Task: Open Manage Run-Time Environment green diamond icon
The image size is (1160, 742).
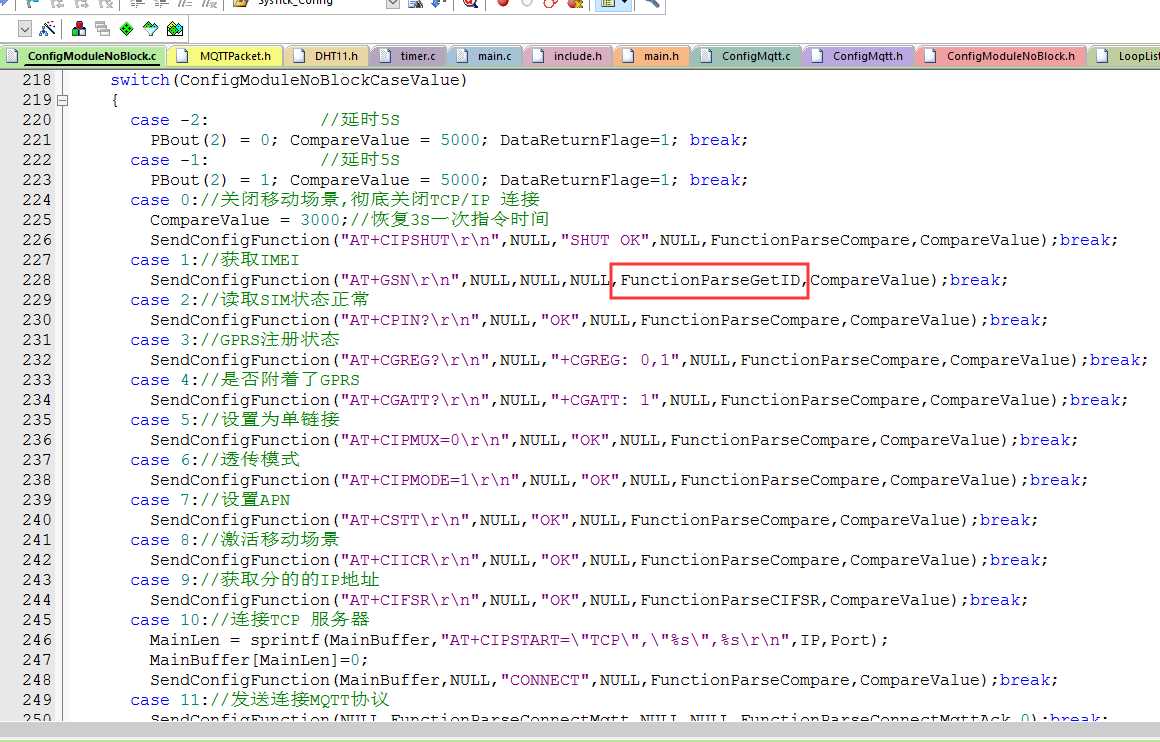Action: pyautogui.click(x=127, y=29)
